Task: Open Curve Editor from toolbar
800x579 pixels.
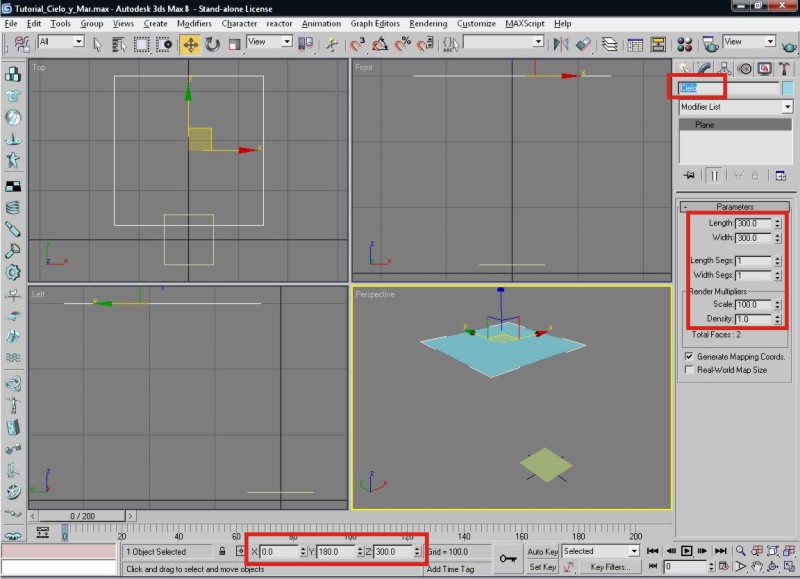Action: click(x=635, y=45)
